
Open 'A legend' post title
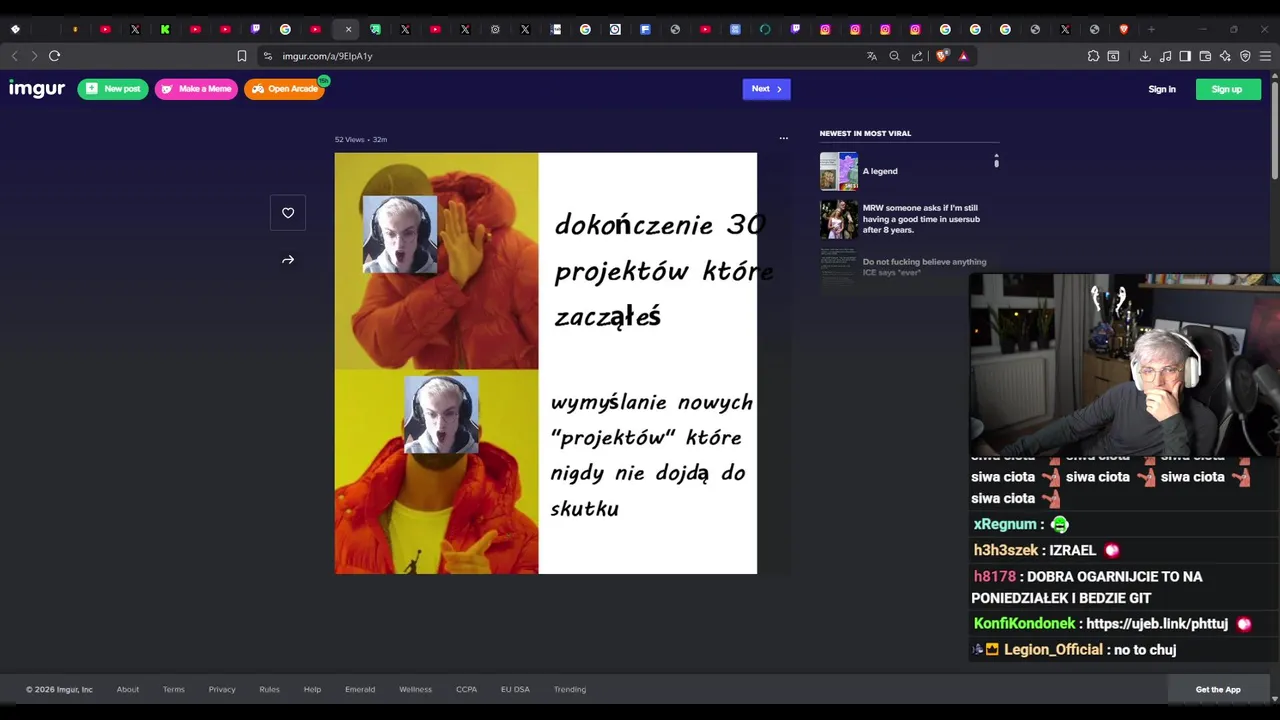pyautogui.click(x=880, y=171)
